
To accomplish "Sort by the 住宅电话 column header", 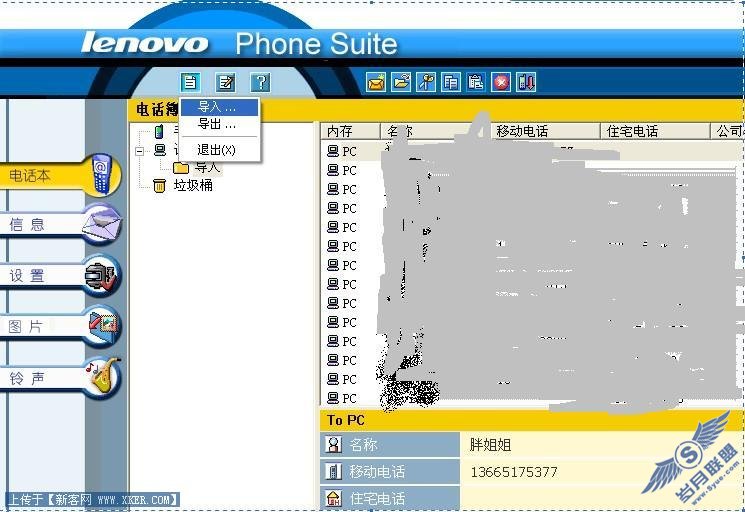I will pyautogui.click(x=655, y=131).
